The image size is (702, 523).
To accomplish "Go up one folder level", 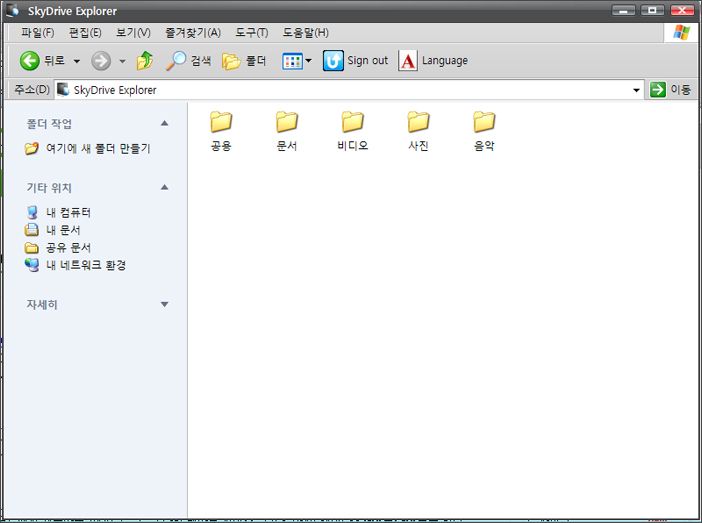I will click(145, 60).
